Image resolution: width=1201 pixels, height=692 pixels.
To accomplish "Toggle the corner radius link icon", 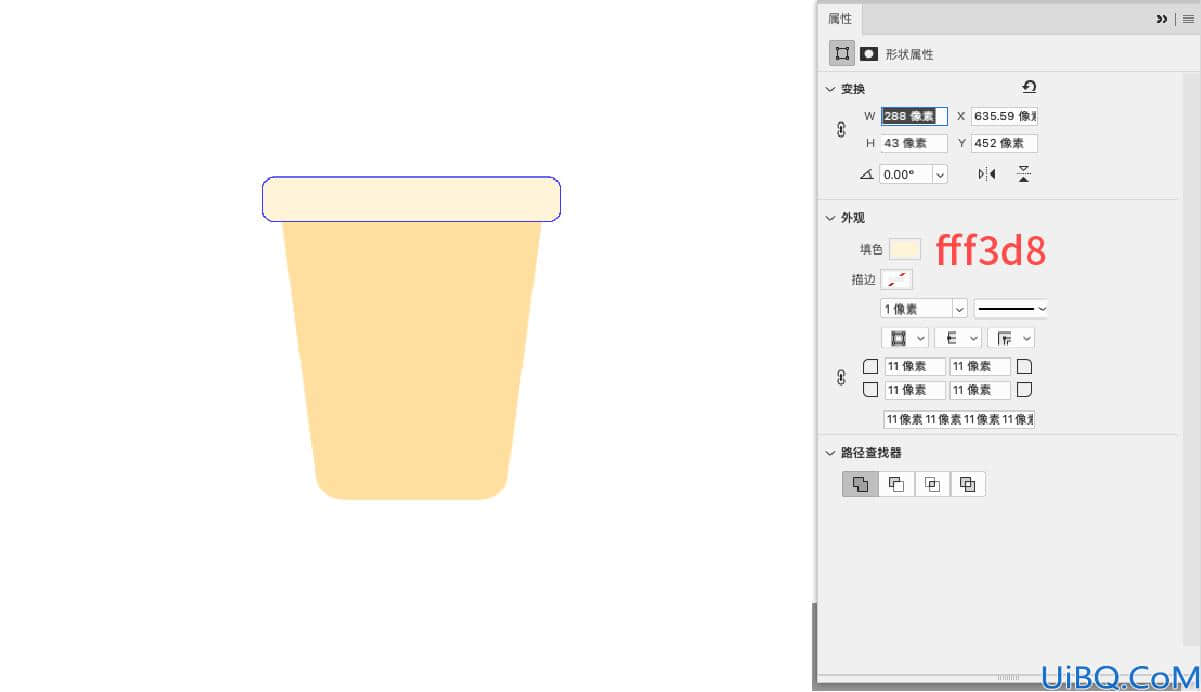I will tap(841, 378).
